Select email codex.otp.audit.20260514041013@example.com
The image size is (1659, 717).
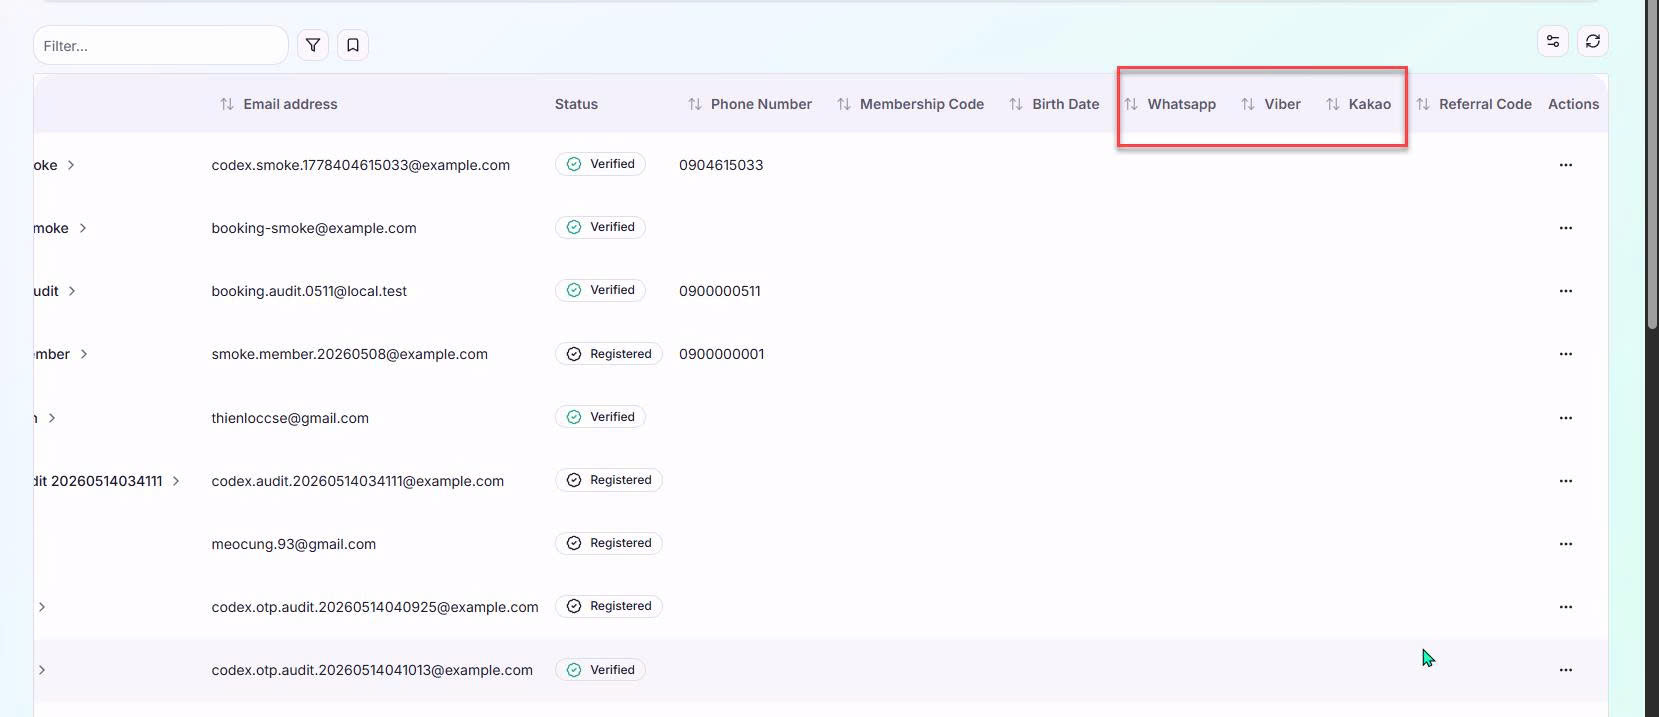coord(372,670)
